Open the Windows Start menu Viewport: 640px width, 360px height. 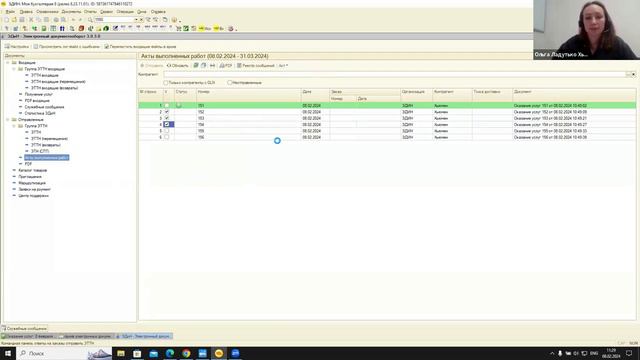(8, 353)
